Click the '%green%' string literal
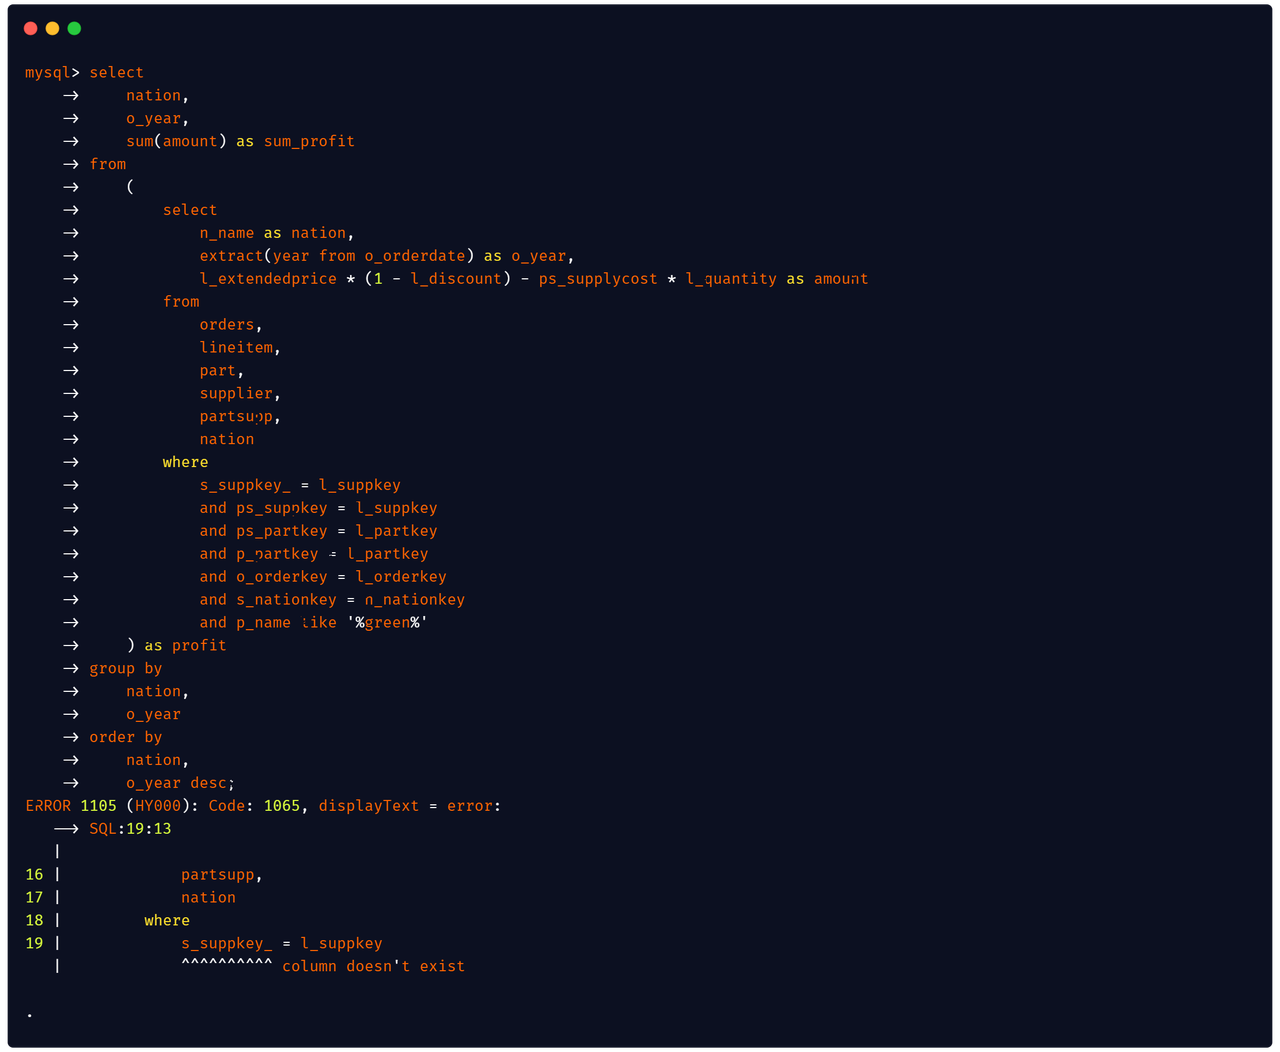The height and width of the screenshot is (1052, 1280). 387,623
